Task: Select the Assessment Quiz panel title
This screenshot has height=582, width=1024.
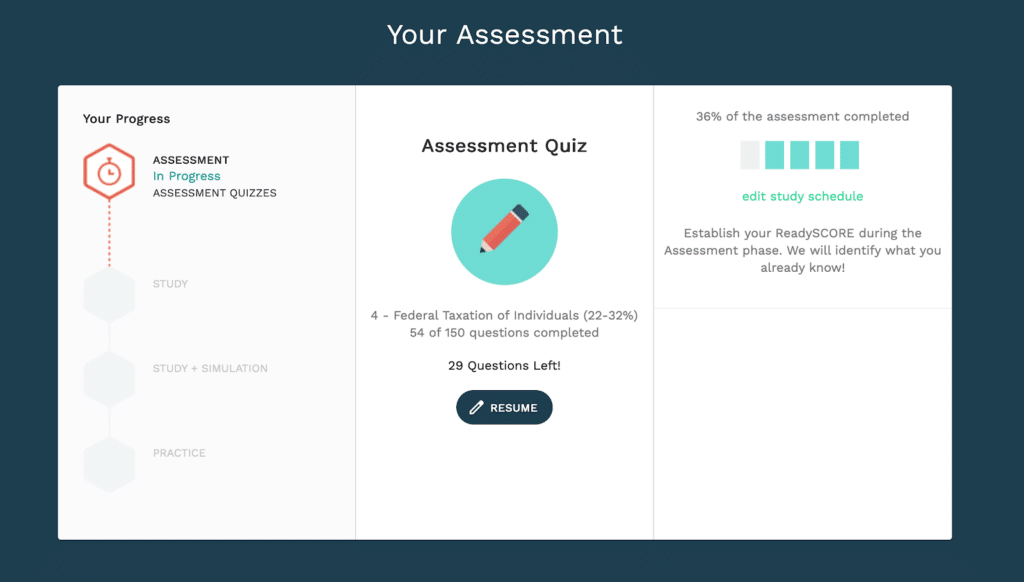Action: [x=504, y=145]
